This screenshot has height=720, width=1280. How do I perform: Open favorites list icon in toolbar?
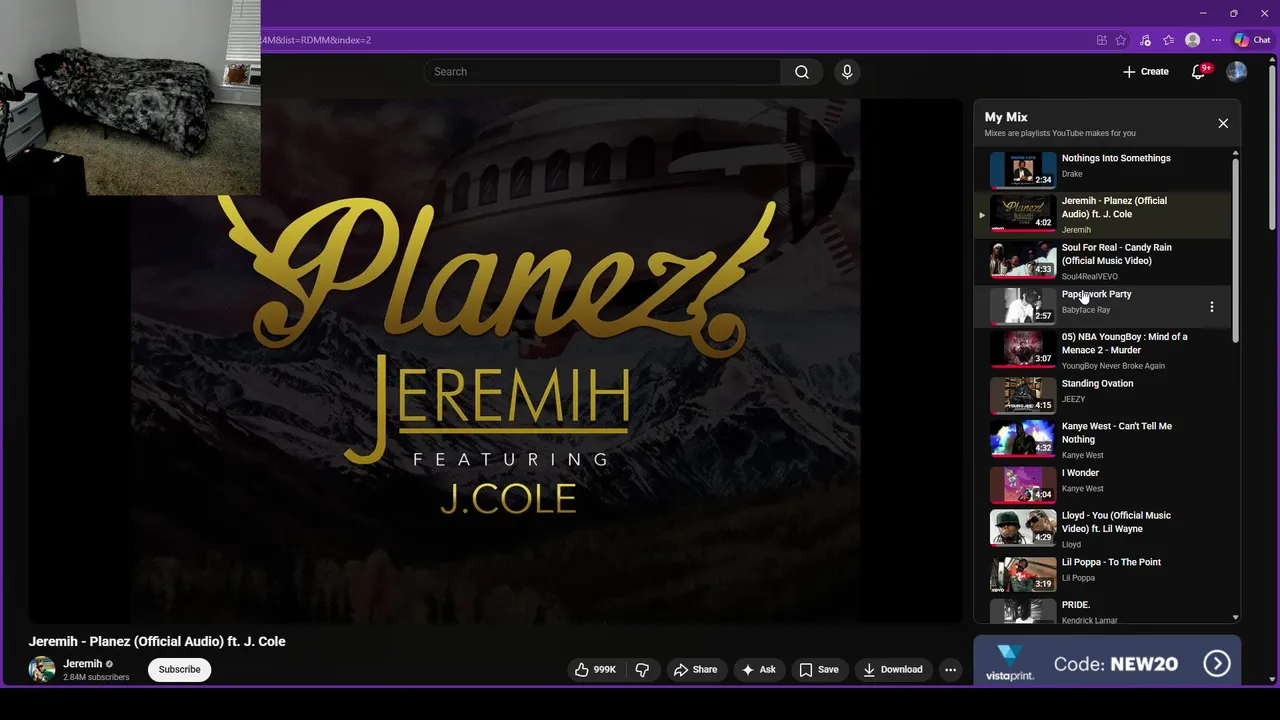coord(1168,40)
